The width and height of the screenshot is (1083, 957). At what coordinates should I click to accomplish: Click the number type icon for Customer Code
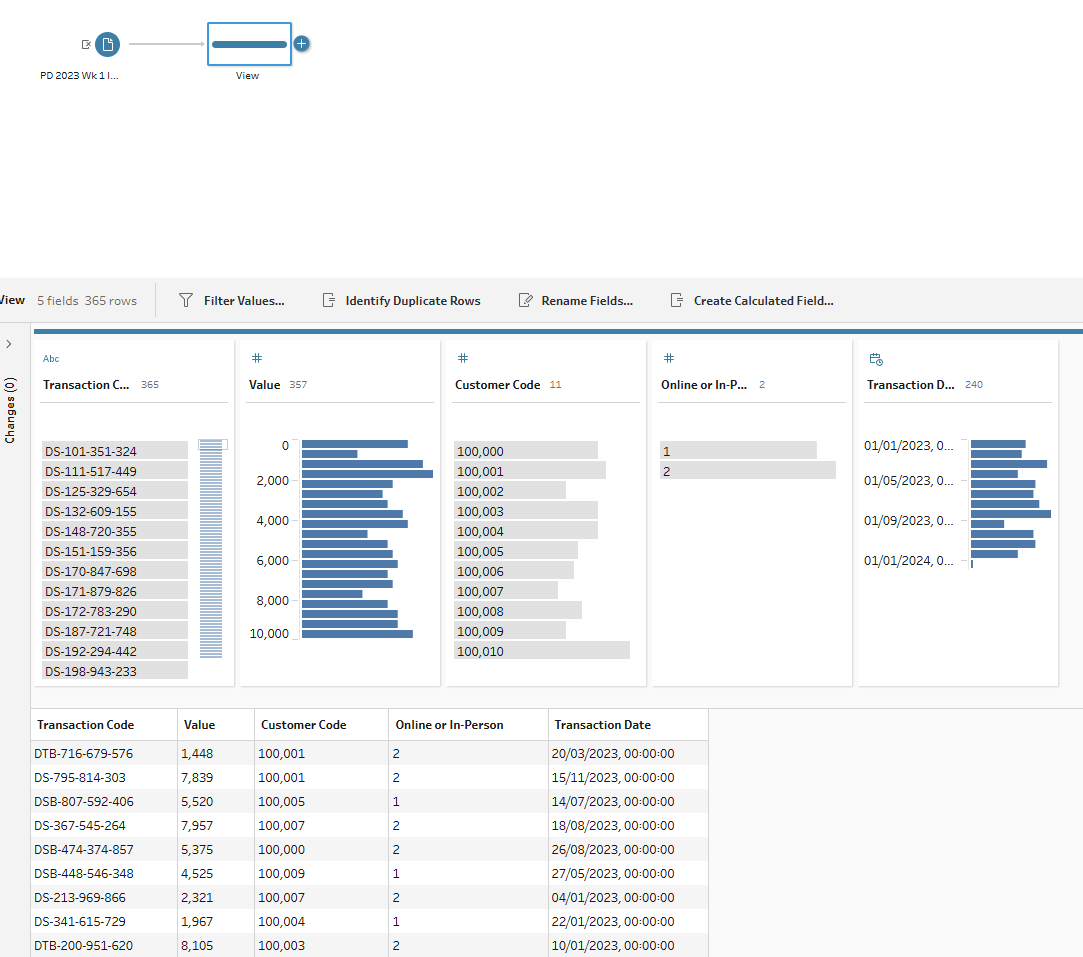(462, 359)
